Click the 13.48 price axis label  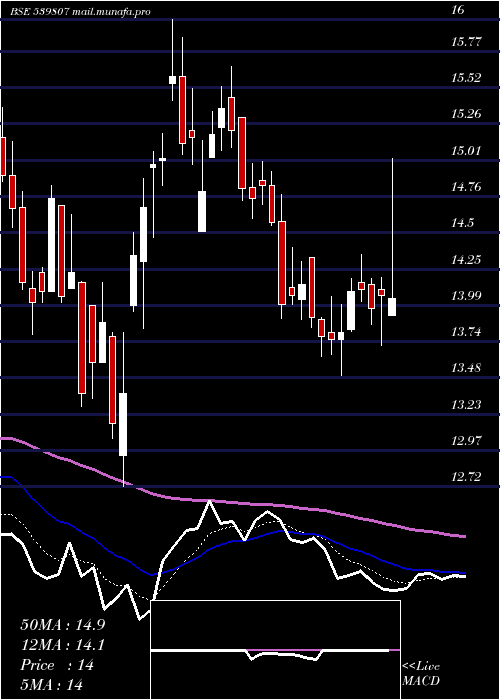[x=467, y=368]
